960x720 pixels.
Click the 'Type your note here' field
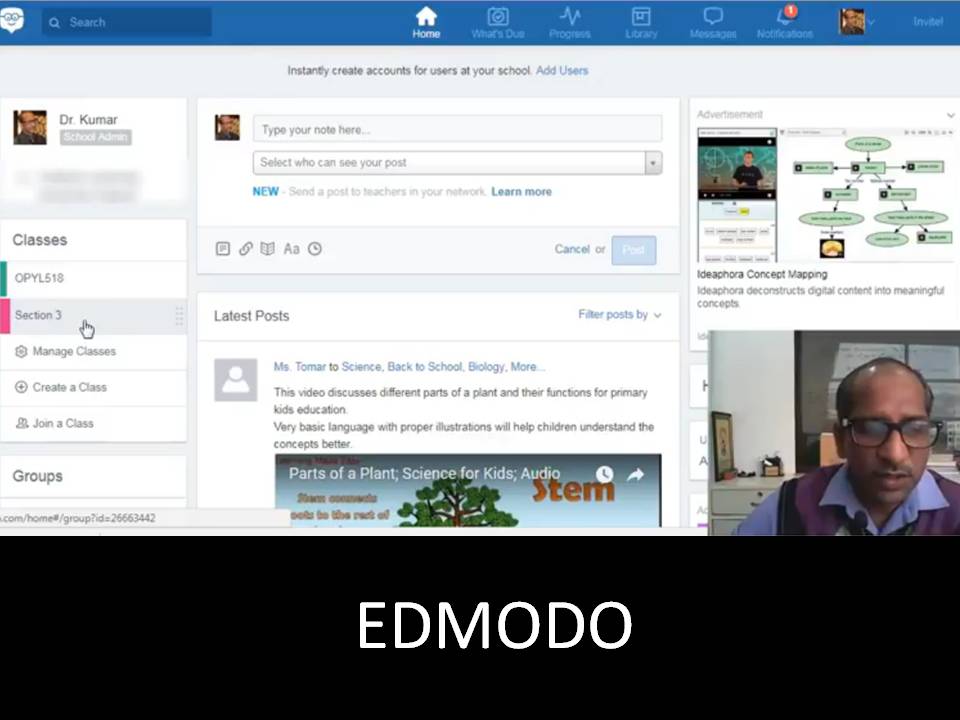pos(457,130)
